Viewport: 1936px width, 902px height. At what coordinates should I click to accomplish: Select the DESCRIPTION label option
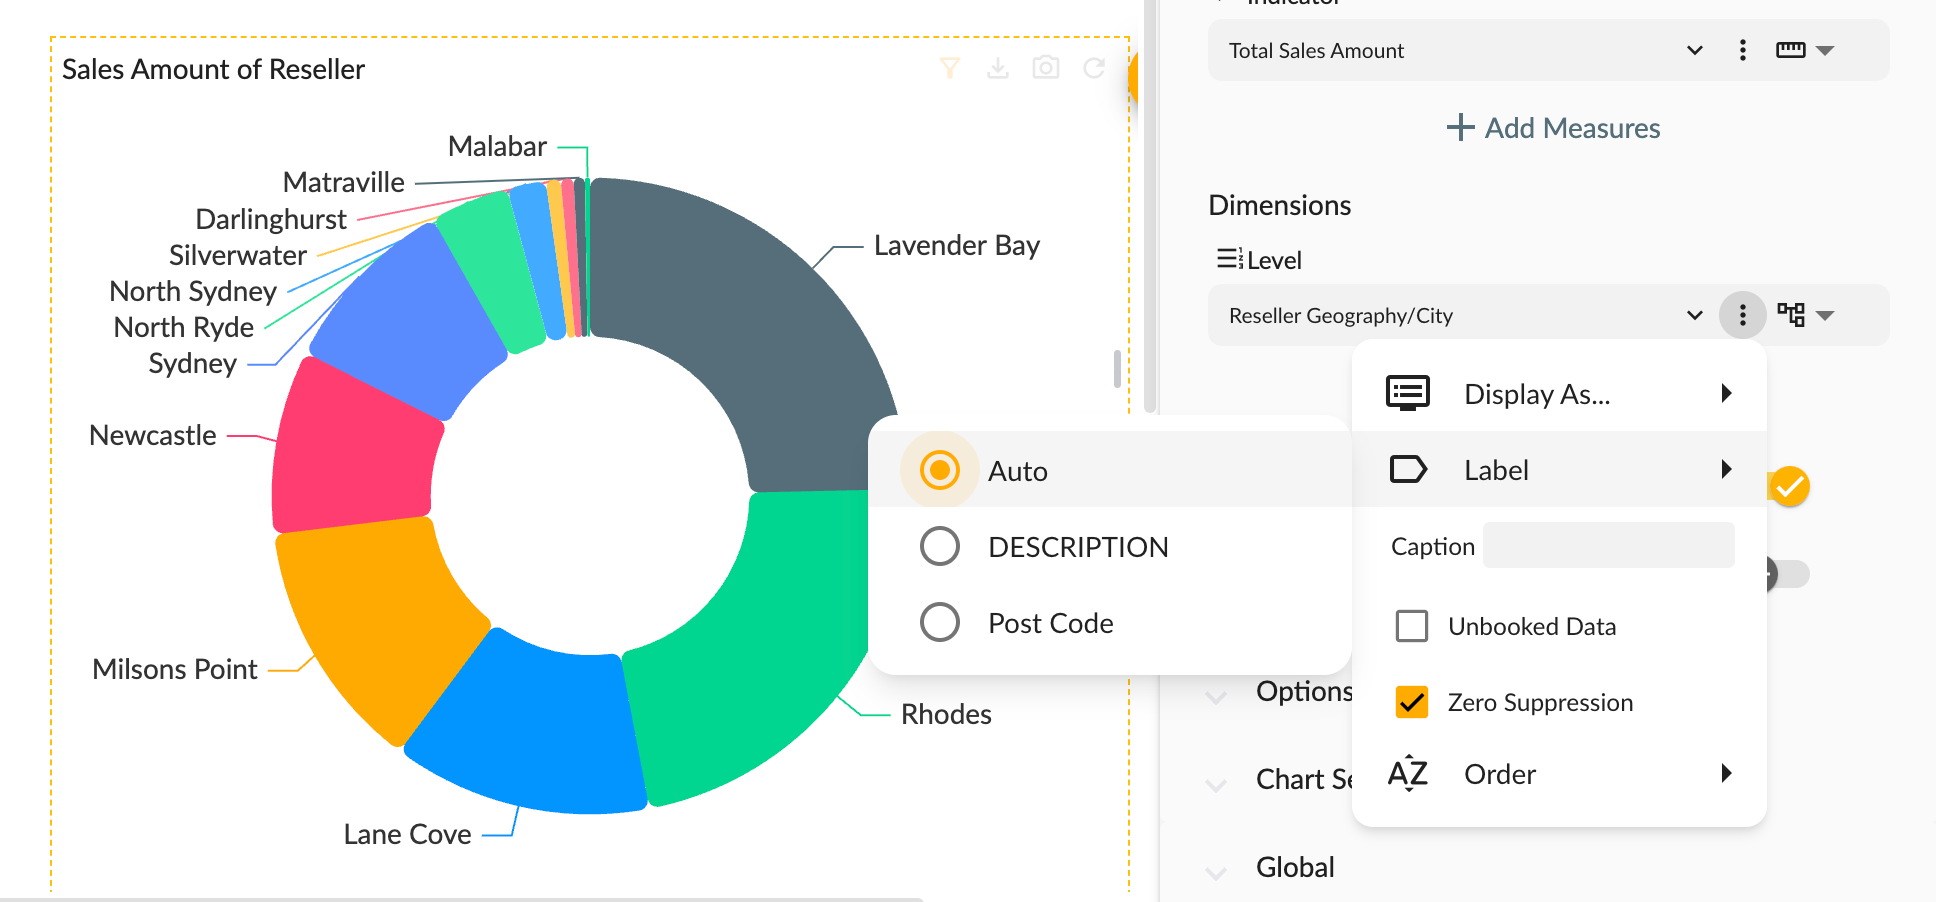940,547
